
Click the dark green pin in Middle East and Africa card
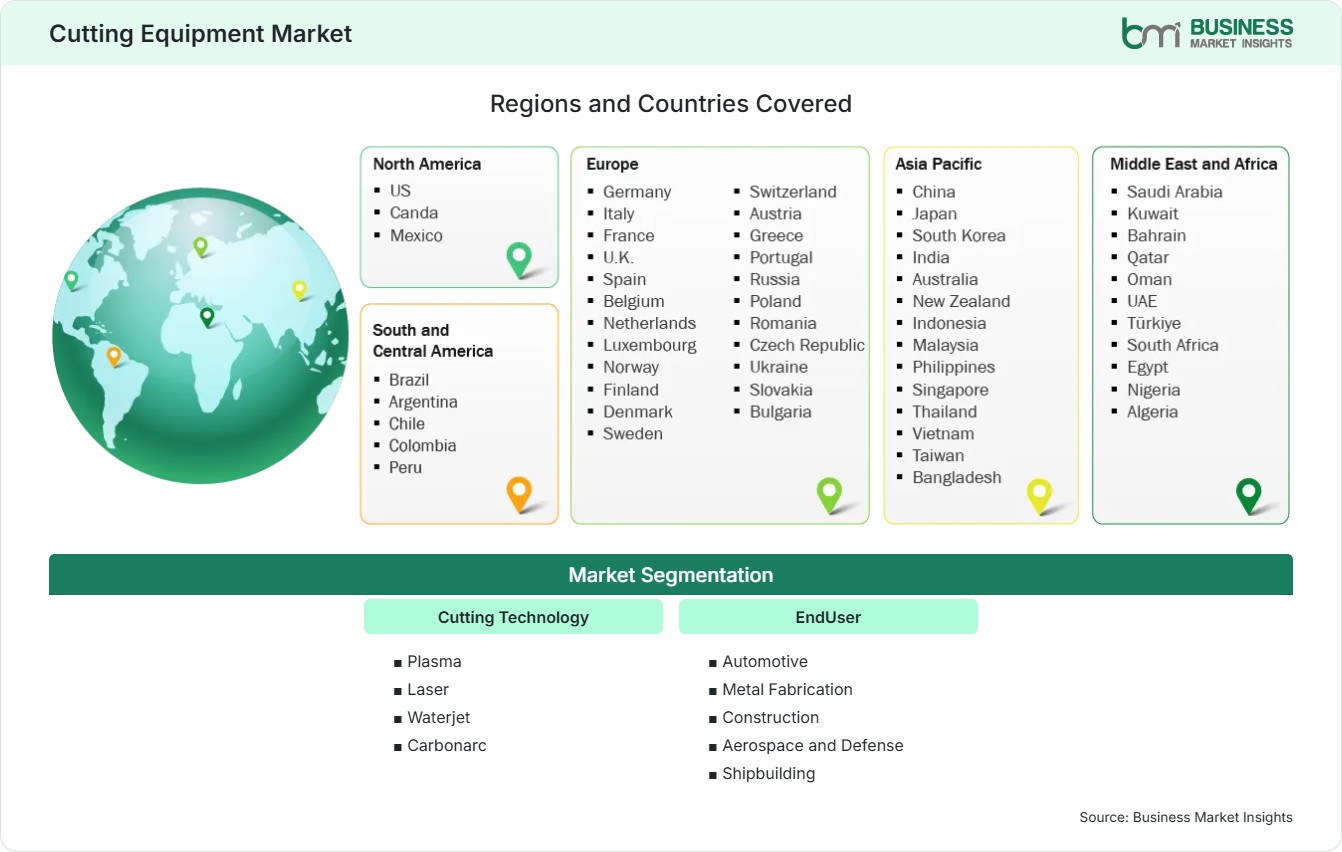click(1249, 496)
